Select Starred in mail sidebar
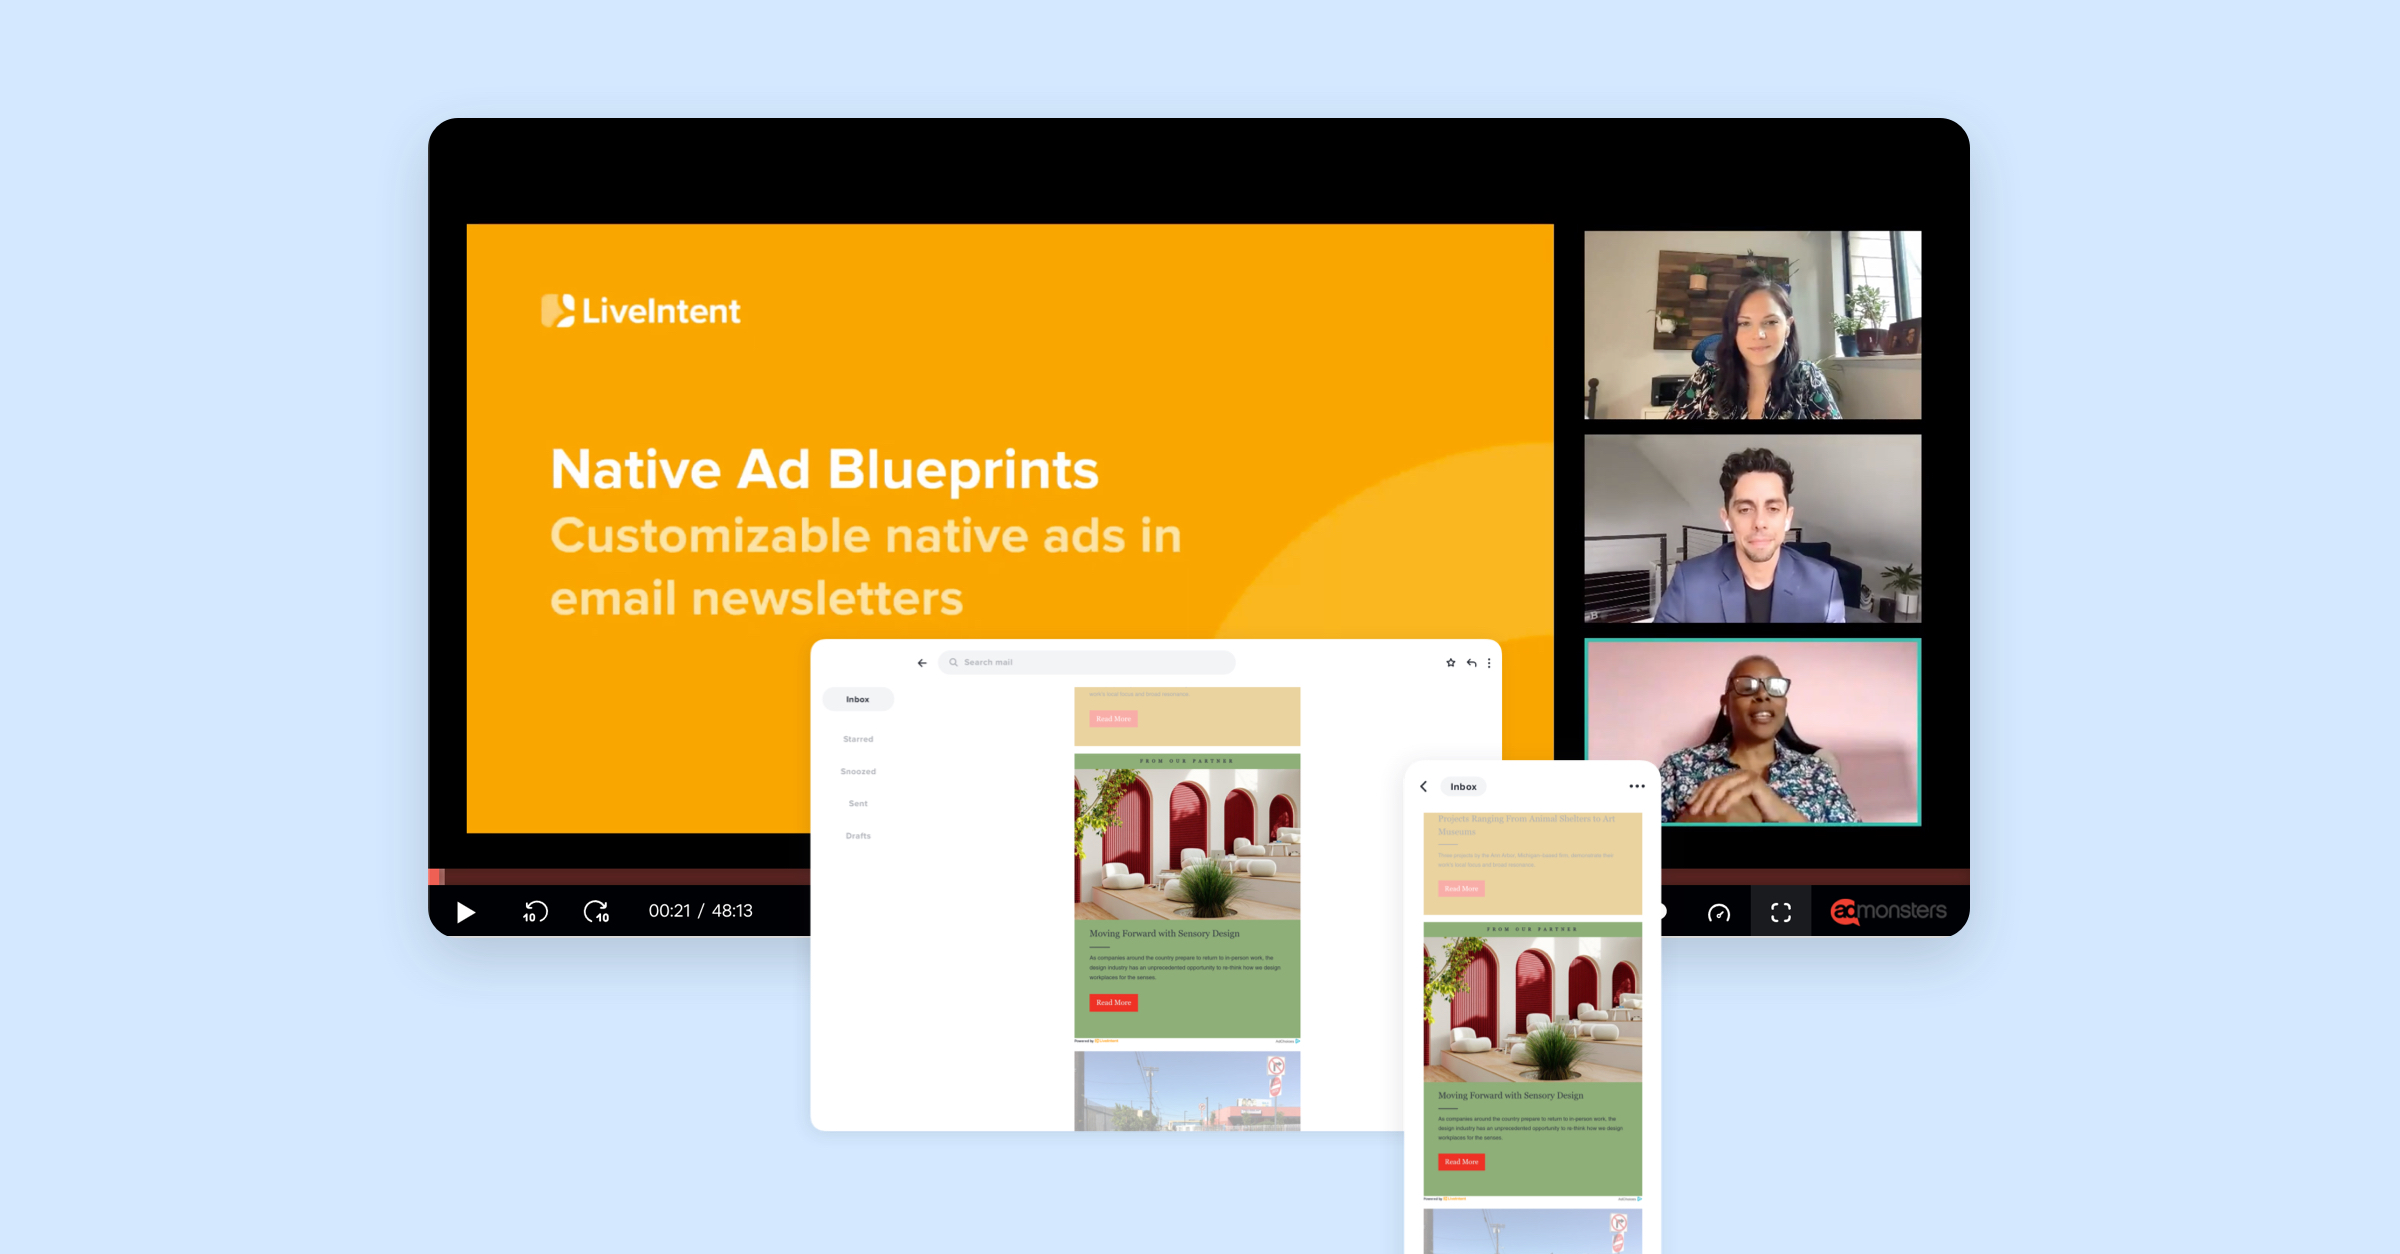 858,739
